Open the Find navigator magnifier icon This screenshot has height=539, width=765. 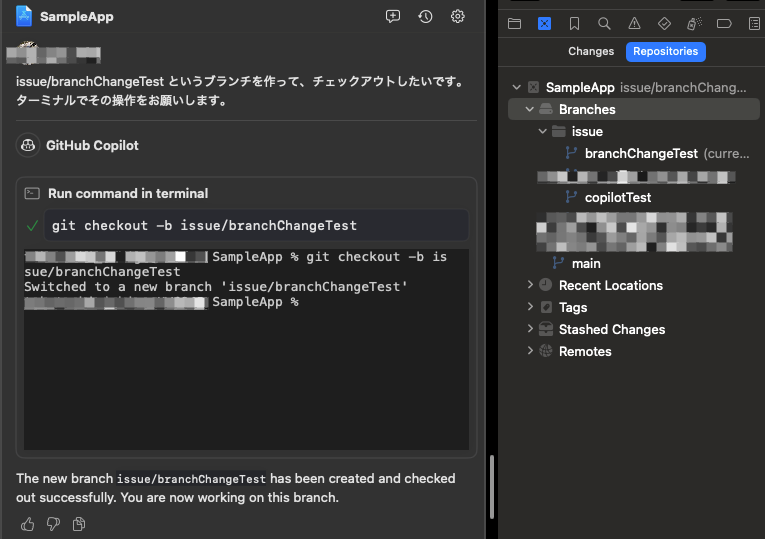pos(604,23)
